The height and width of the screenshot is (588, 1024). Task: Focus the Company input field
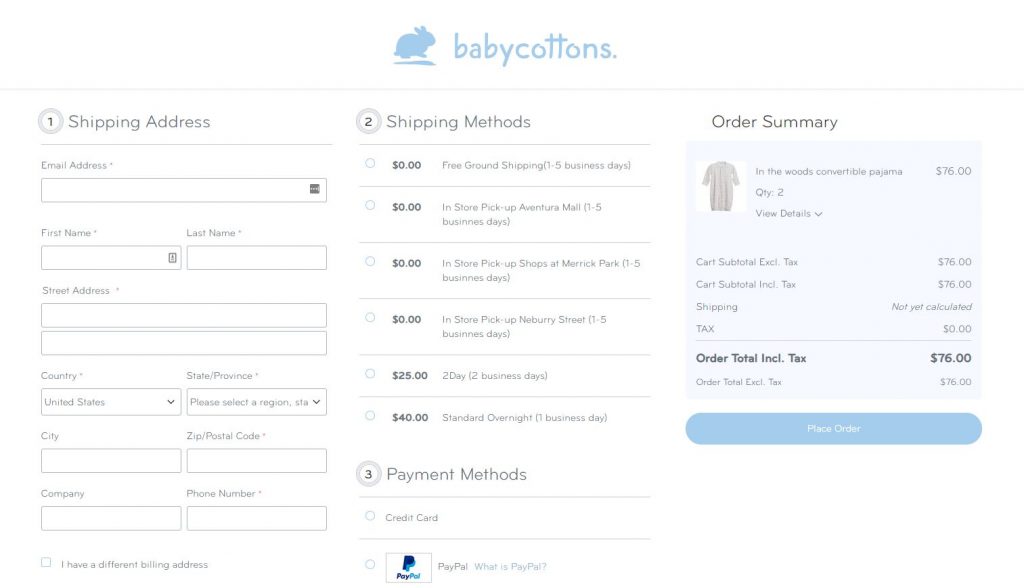[x=111, y=518]
